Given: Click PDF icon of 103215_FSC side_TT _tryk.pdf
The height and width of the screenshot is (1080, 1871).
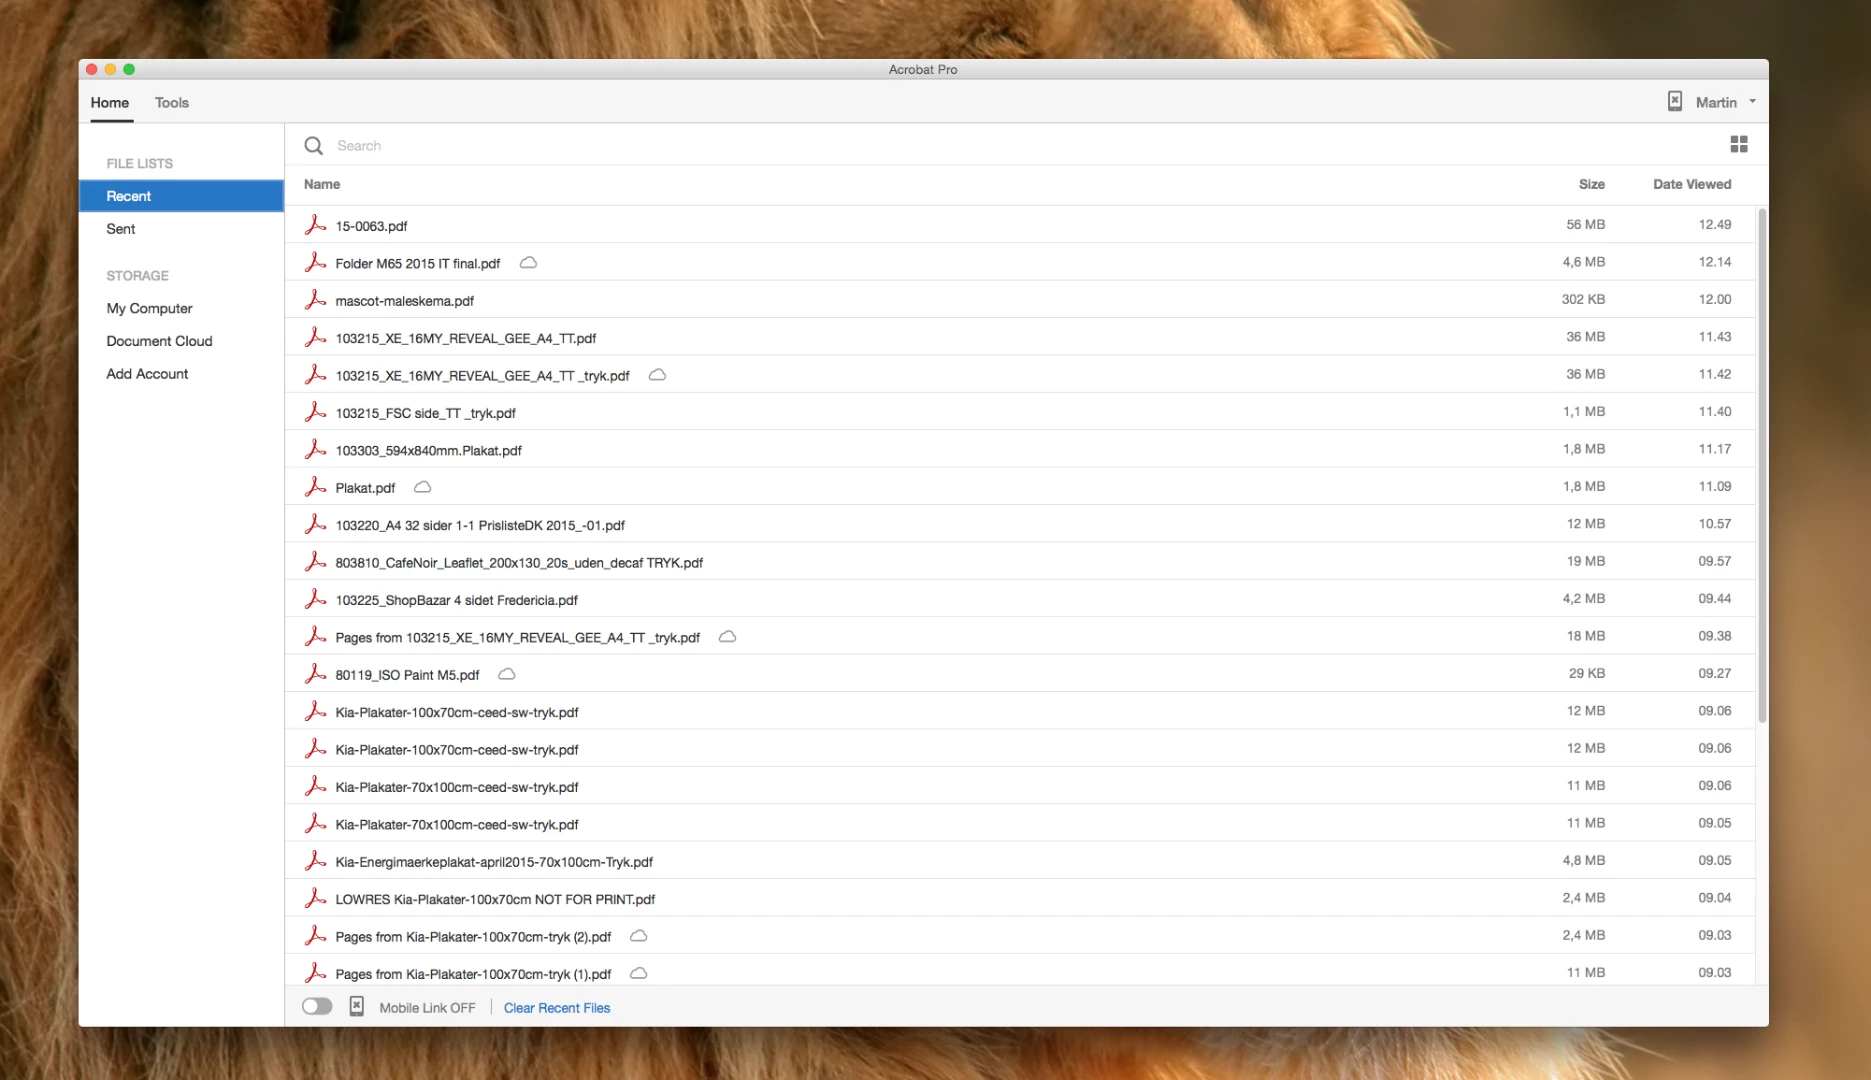Looking at the screenshot, I should click(x=315, y=412).
